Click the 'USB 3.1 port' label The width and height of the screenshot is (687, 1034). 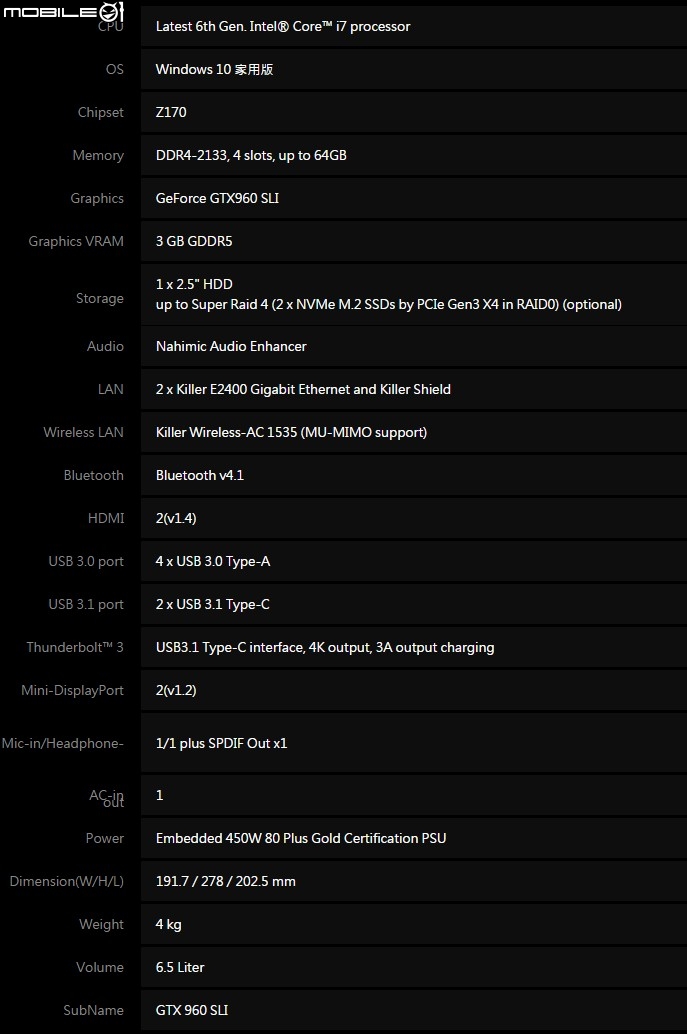point(86,605)
